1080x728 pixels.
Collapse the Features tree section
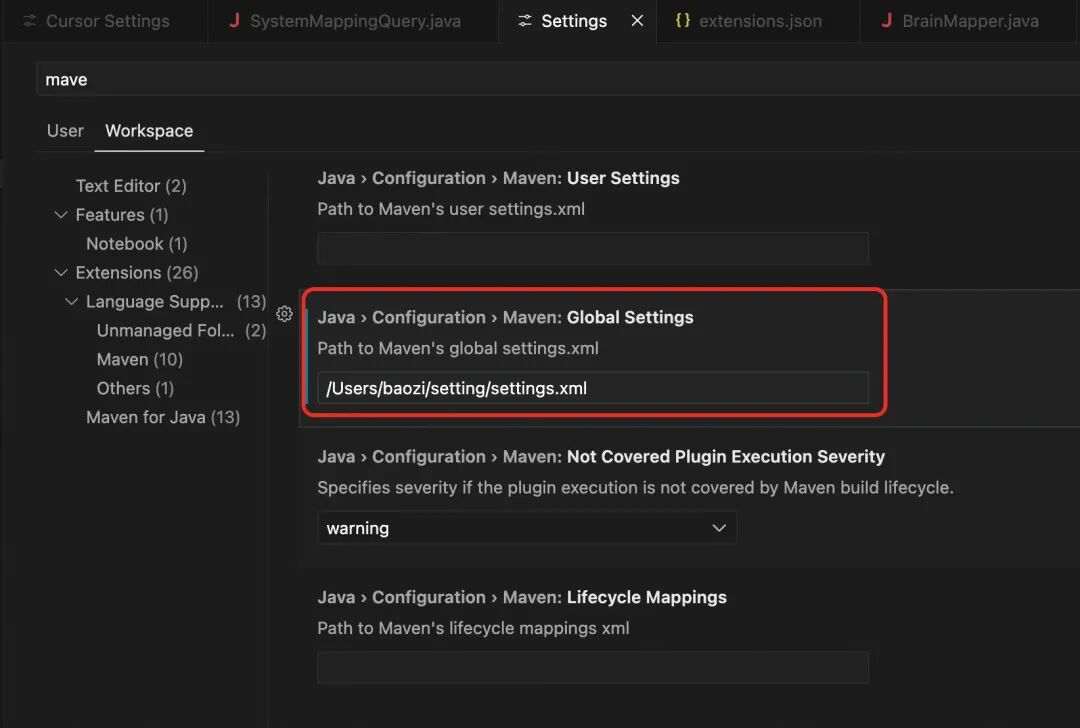click(x=61, y=215)
